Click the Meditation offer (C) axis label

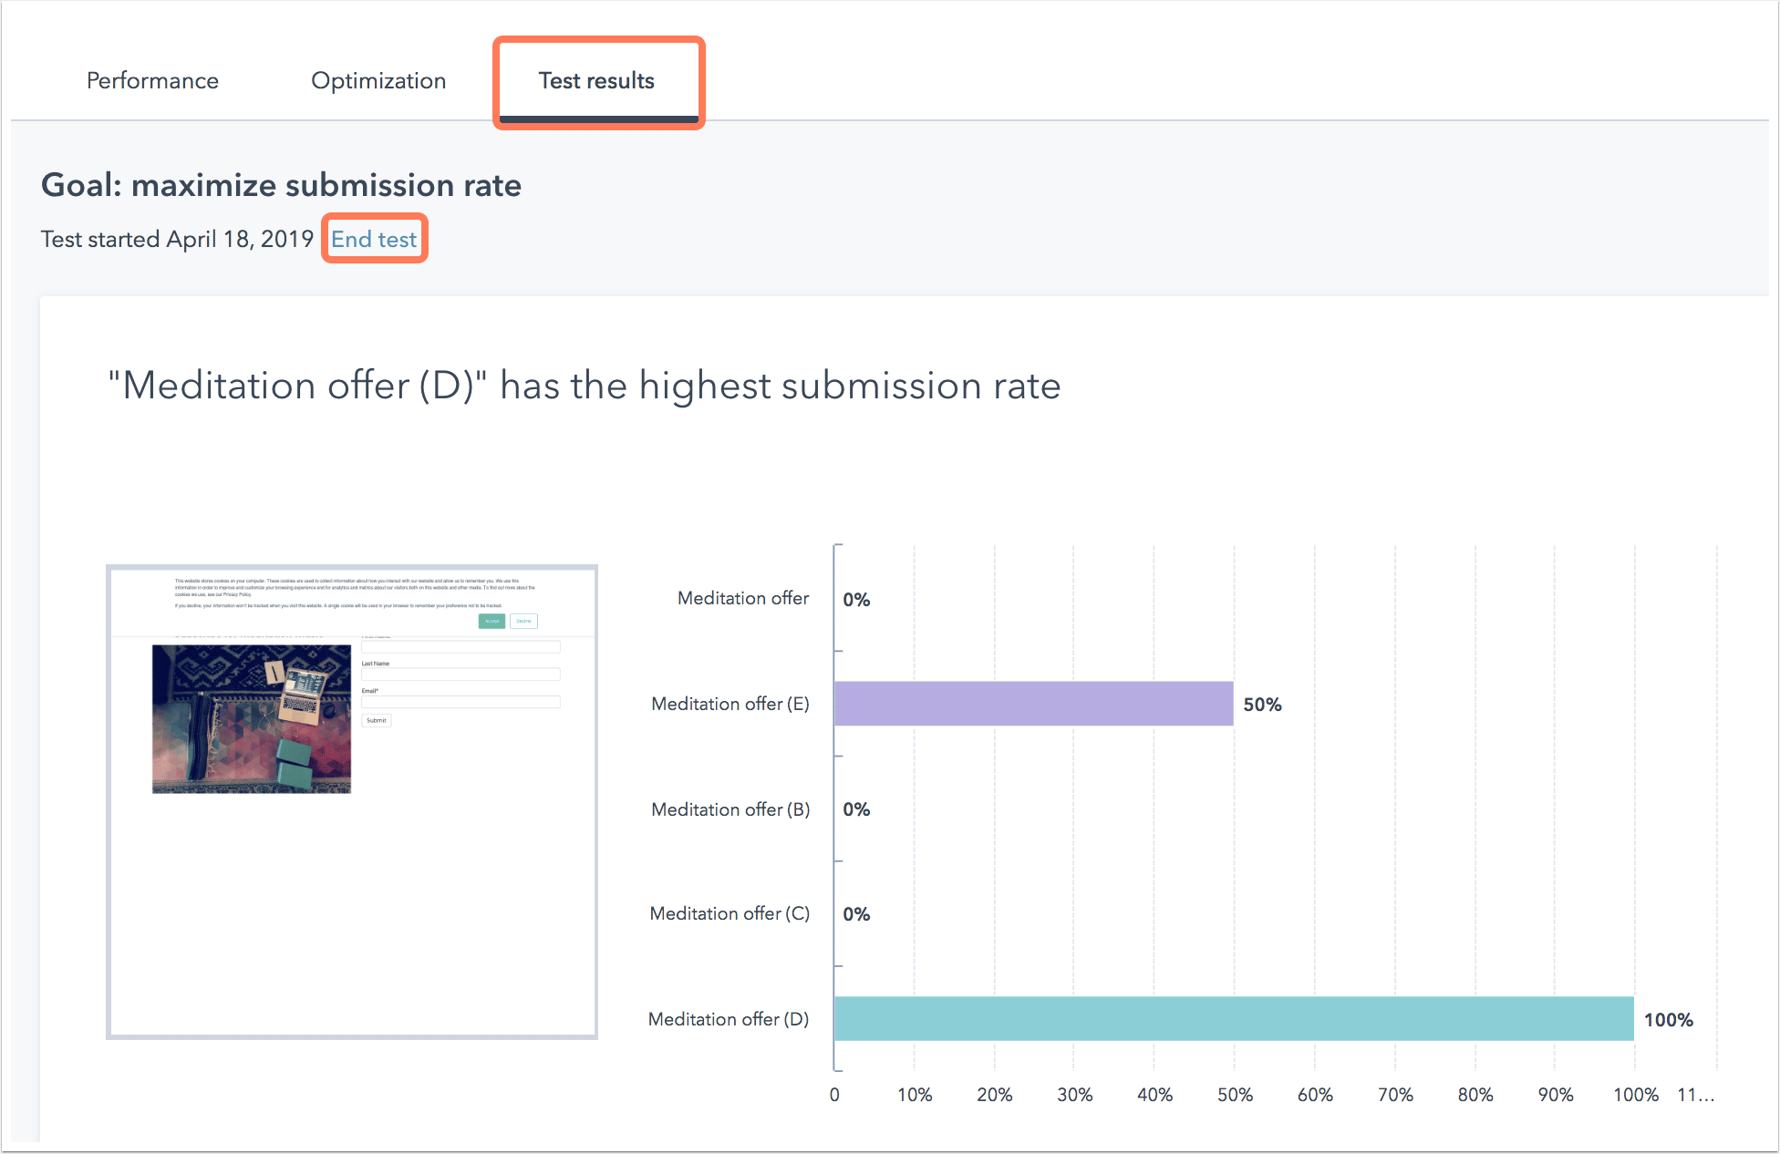(729, 914)
